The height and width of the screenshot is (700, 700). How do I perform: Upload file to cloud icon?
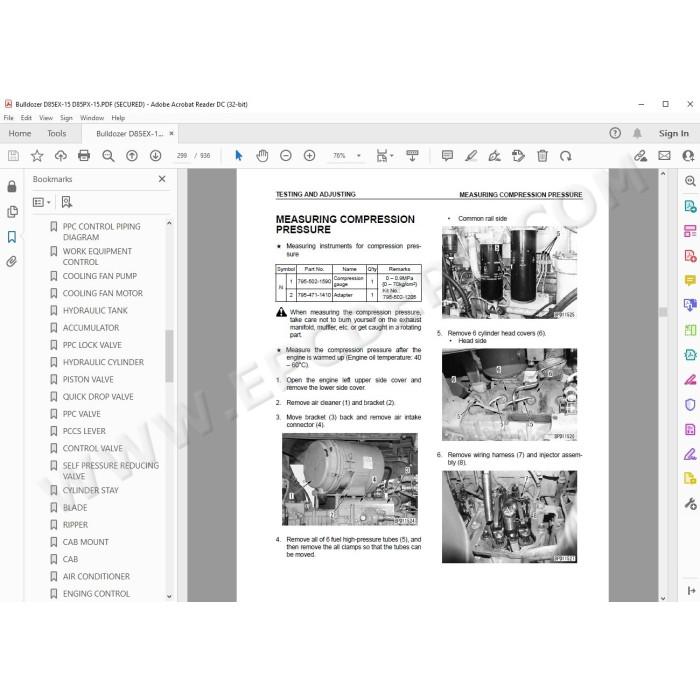(61, 155)
